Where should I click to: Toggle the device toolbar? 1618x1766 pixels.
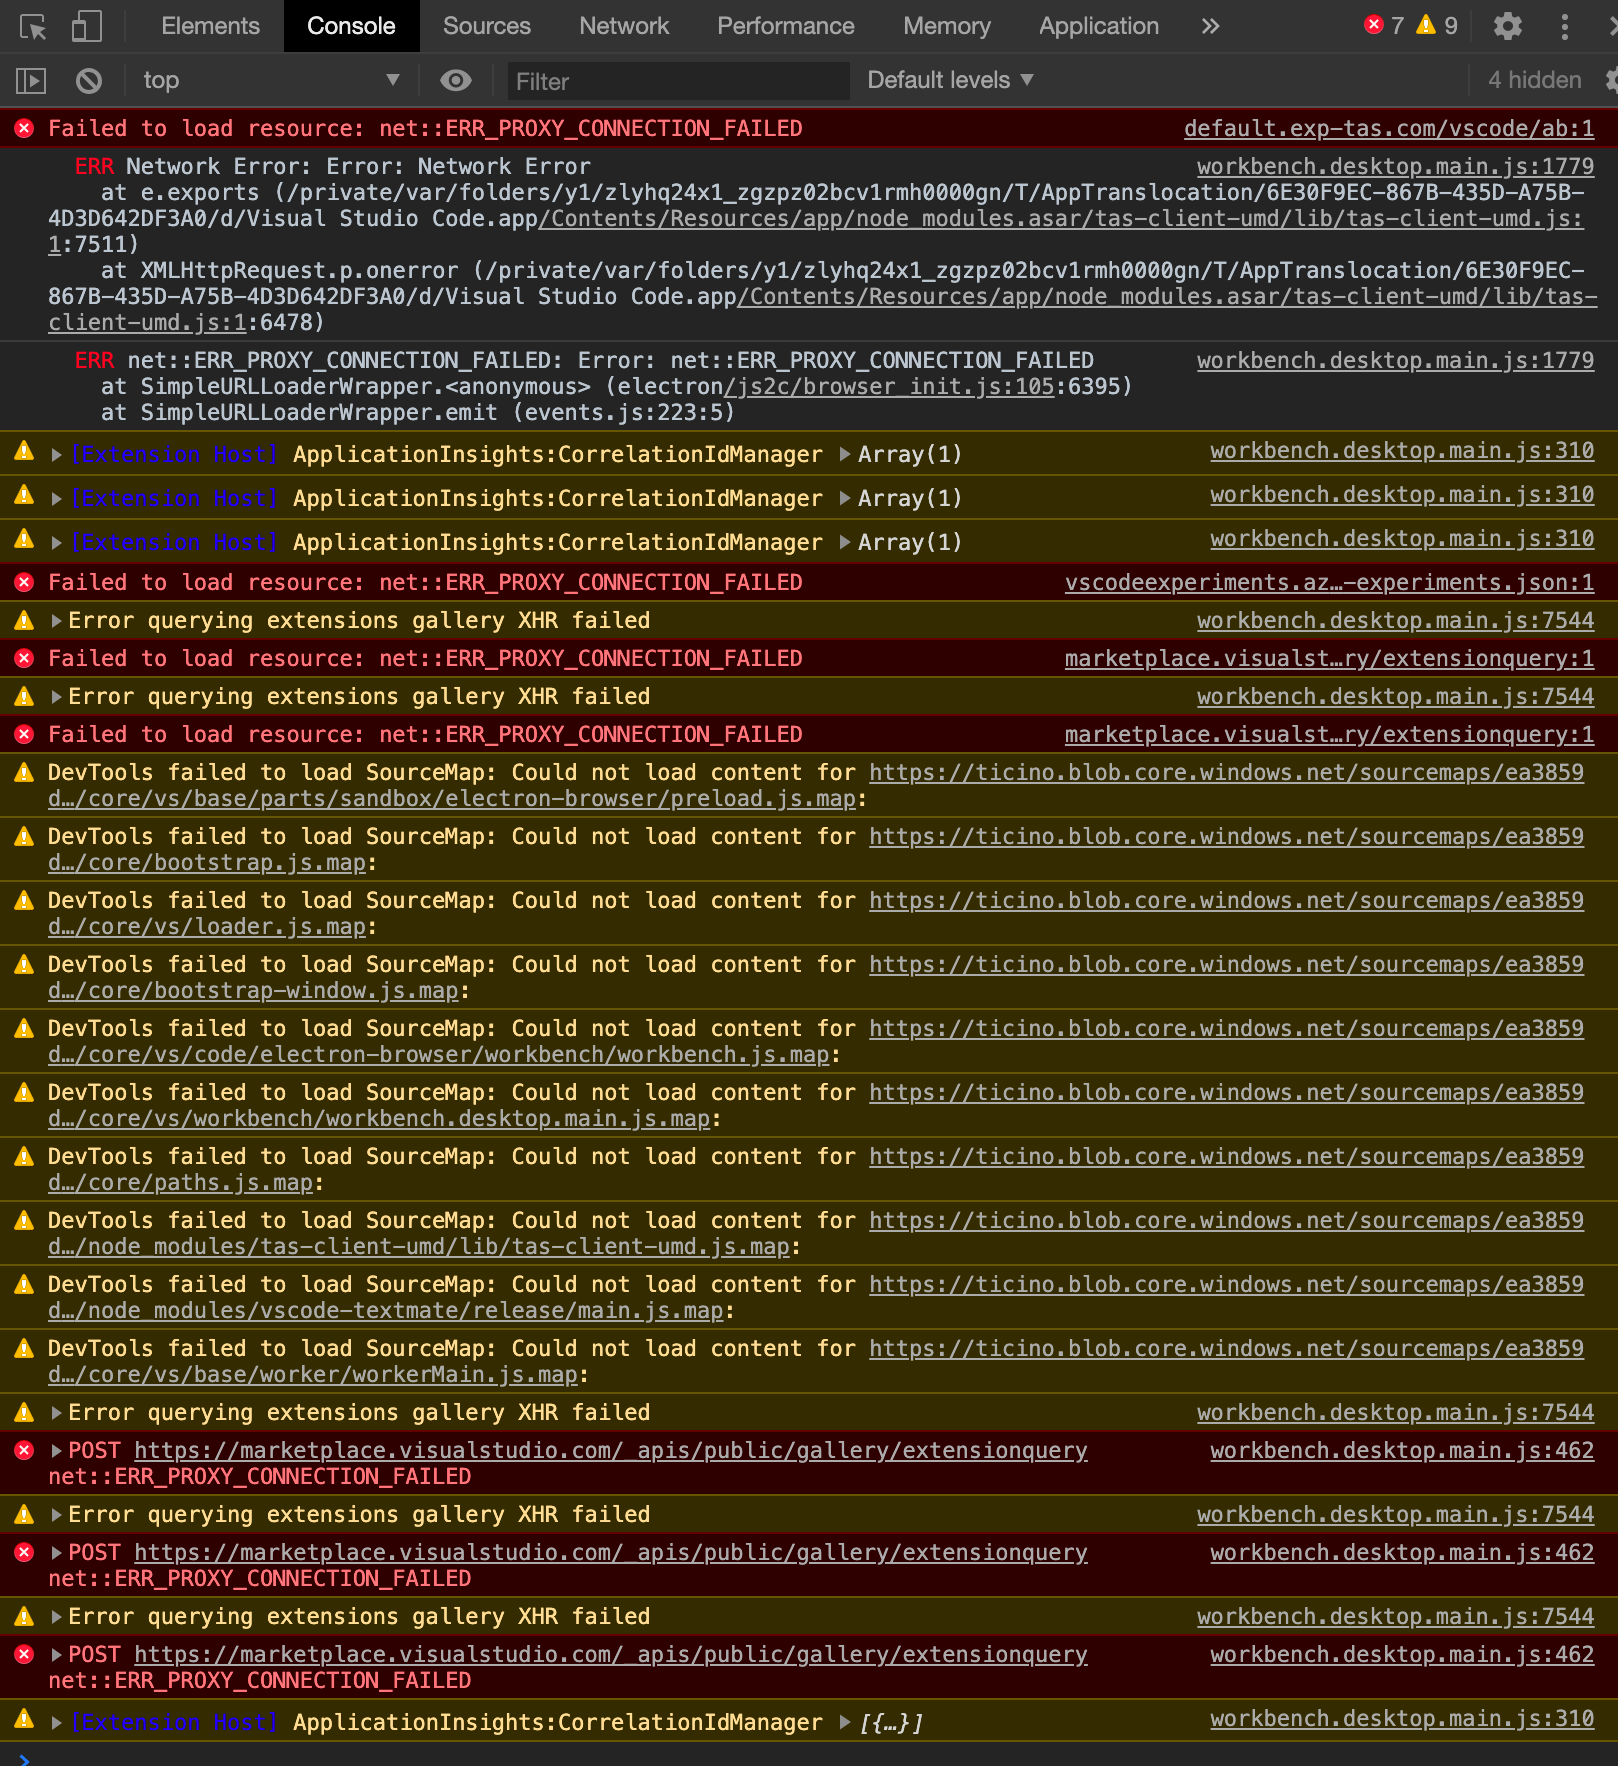(x=85, y=26)
